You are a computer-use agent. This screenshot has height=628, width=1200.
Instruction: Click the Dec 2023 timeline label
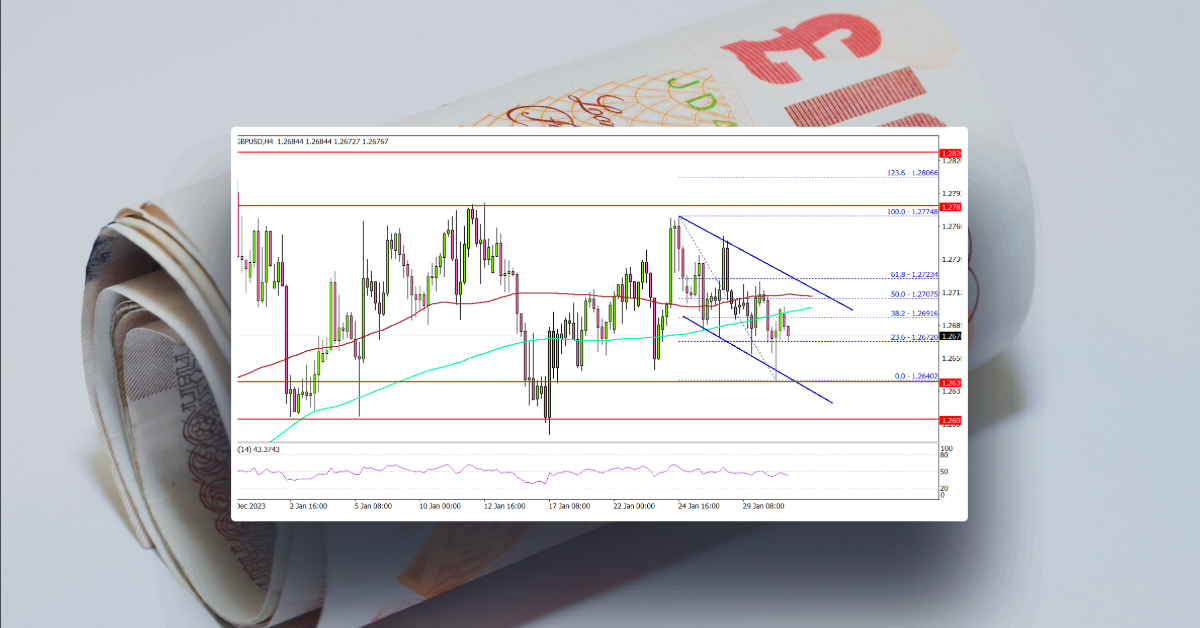[250, 506]
